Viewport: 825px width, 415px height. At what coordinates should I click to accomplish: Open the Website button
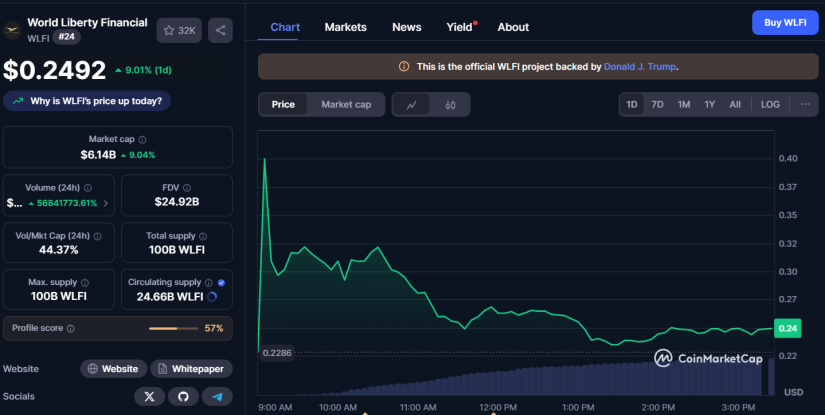click(x=114, y=369)
